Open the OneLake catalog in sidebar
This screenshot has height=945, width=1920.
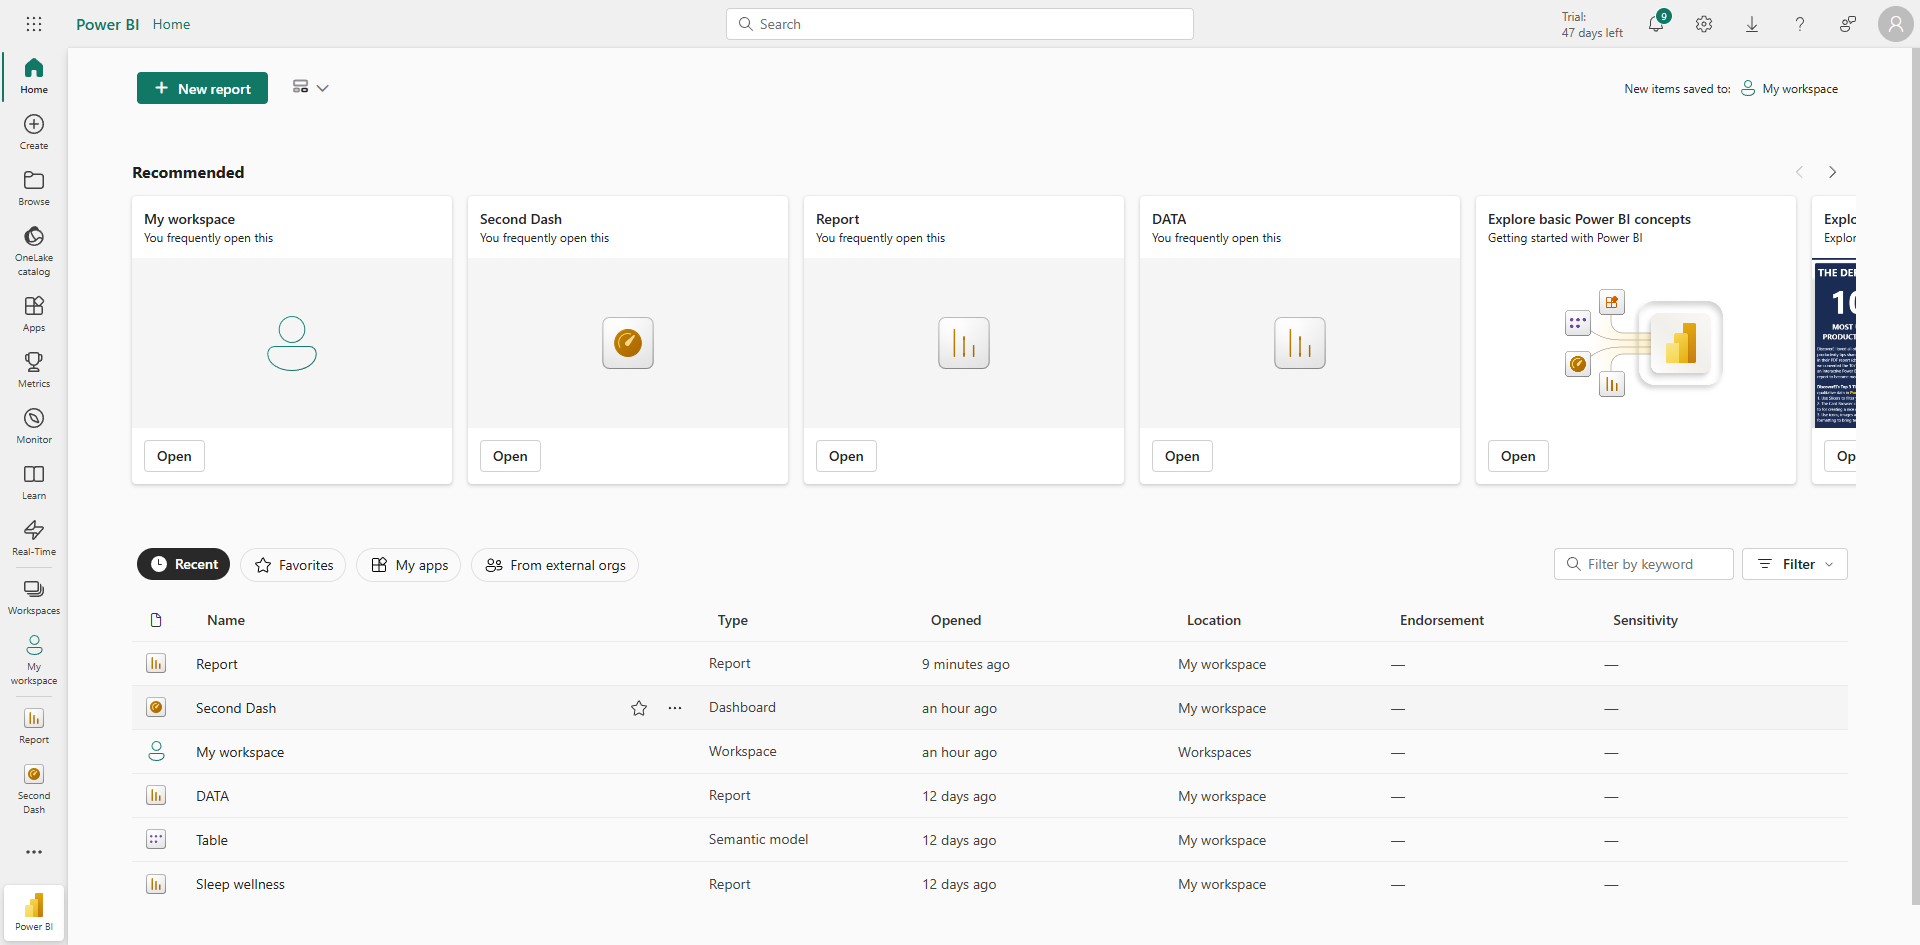[x=34, y=249]
